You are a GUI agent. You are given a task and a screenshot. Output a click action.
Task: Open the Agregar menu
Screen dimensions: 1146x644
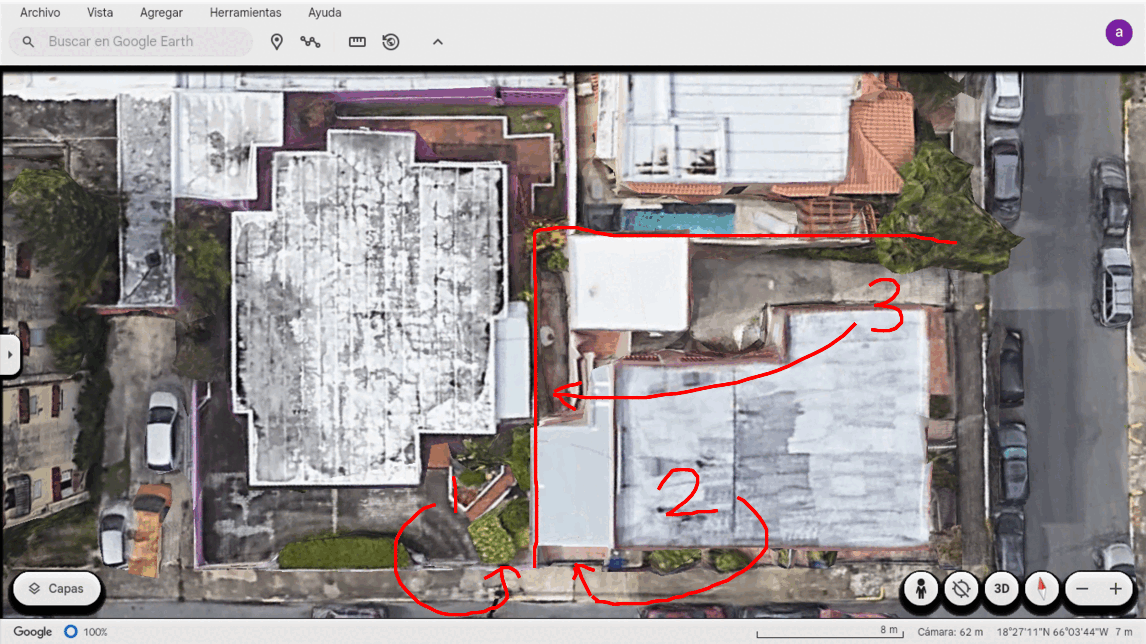coord(161,13)
